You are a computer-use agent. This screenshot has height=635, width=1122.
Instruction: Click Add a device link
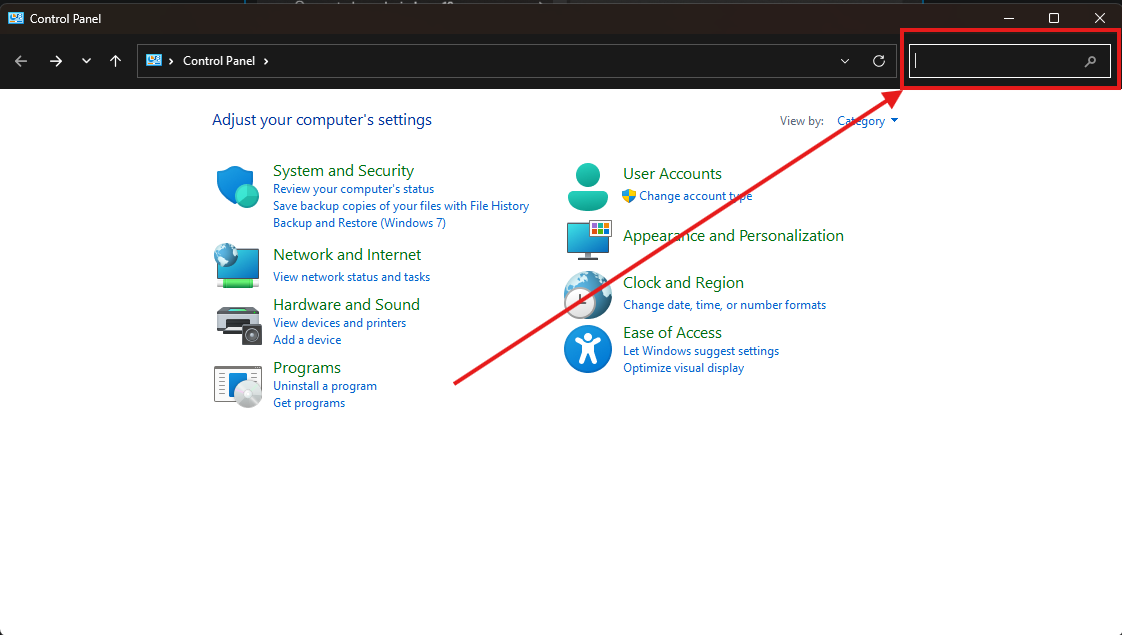coord(307,340)
